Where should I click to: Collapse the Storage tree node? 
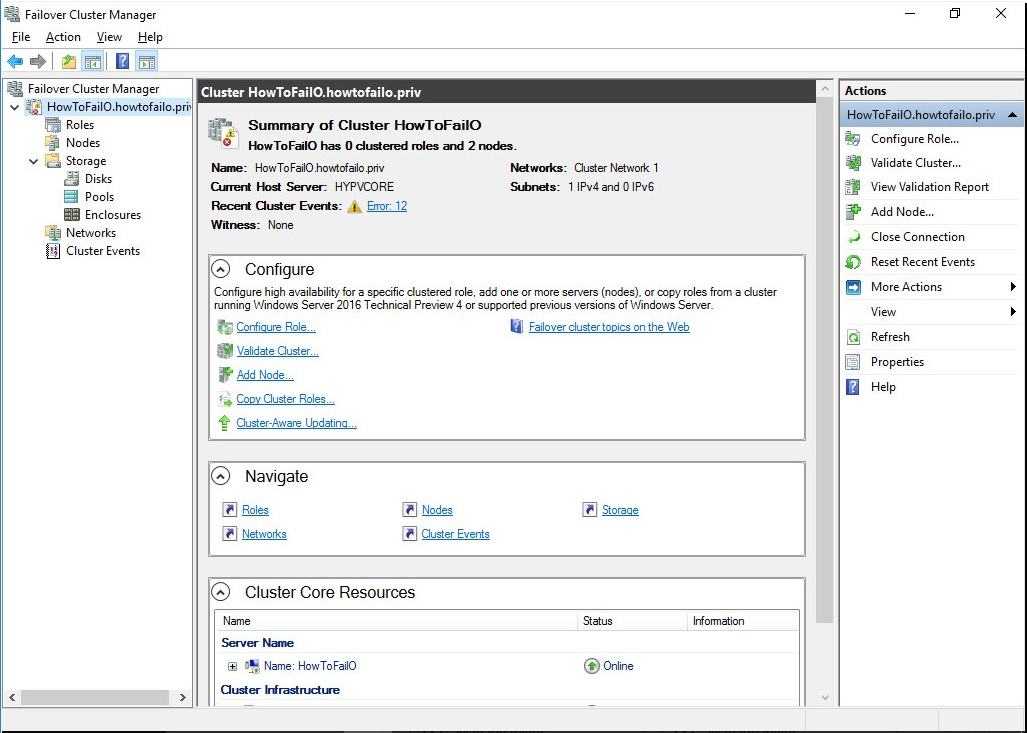(33, 161)
